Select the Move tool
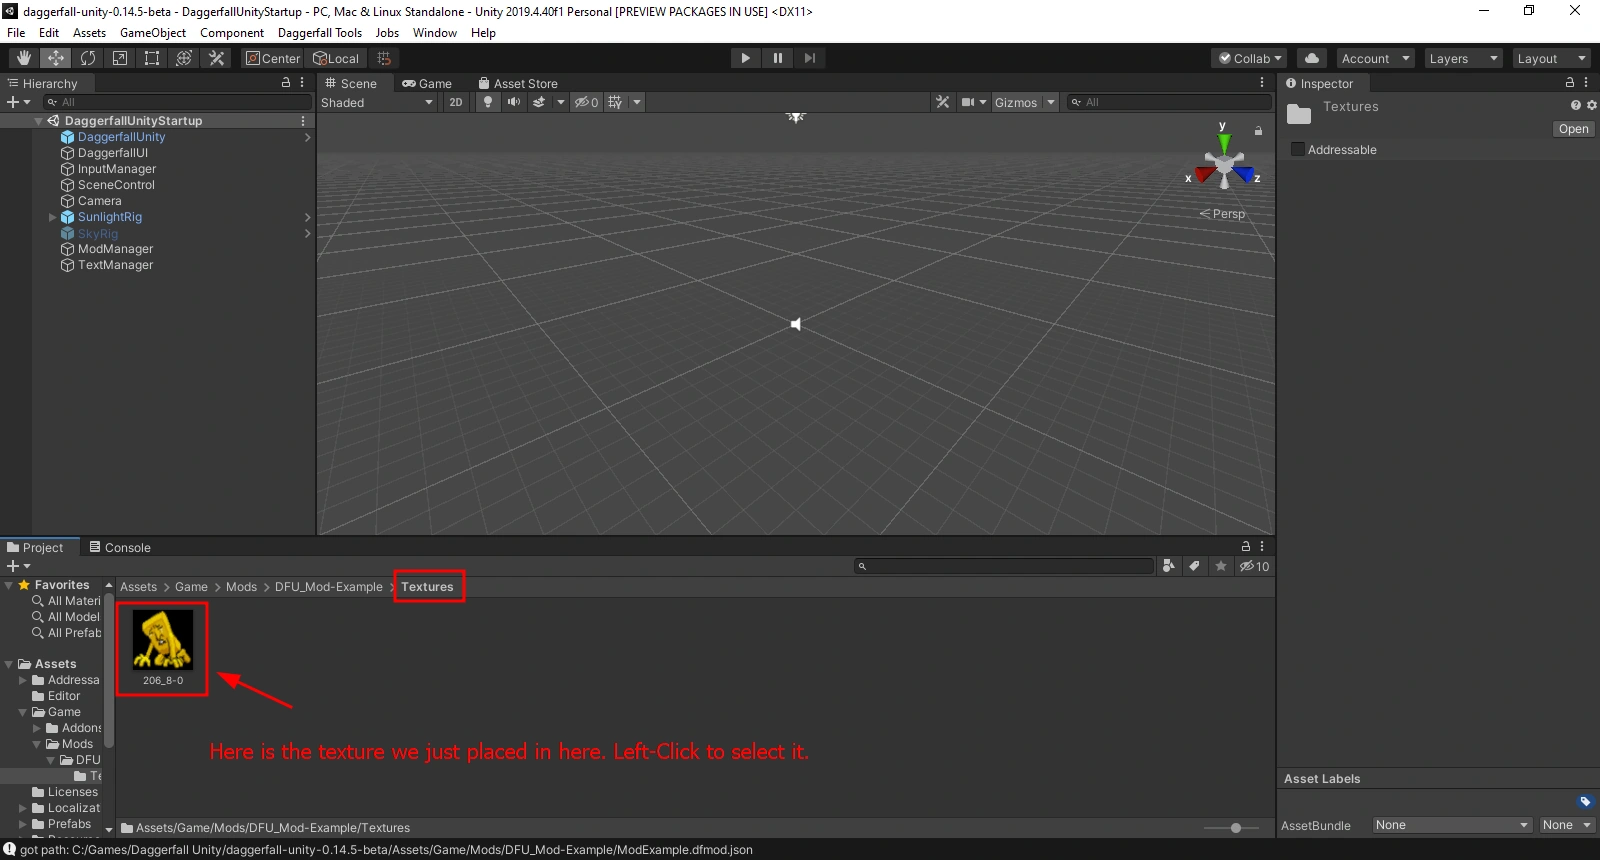 56,58
